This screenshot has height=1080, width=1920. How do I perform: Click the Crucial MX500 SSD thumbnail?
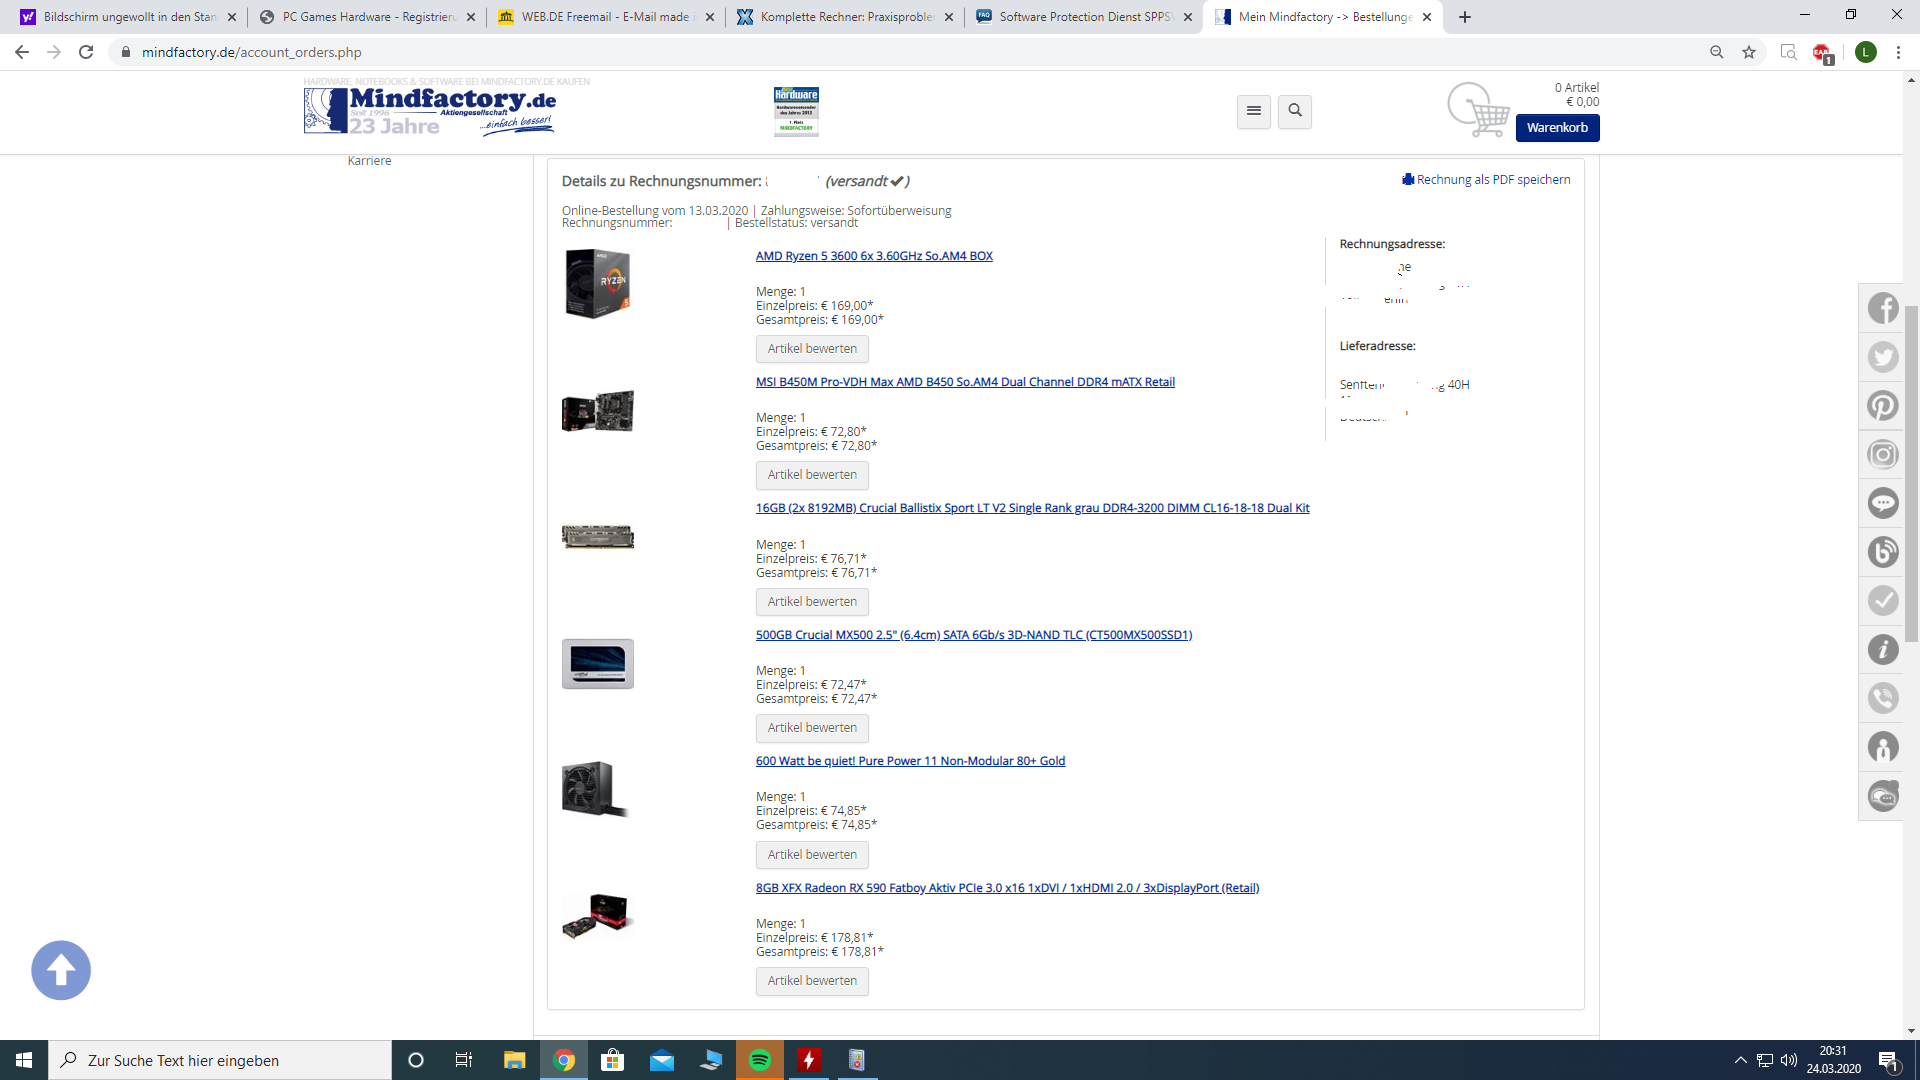(598, 664)
